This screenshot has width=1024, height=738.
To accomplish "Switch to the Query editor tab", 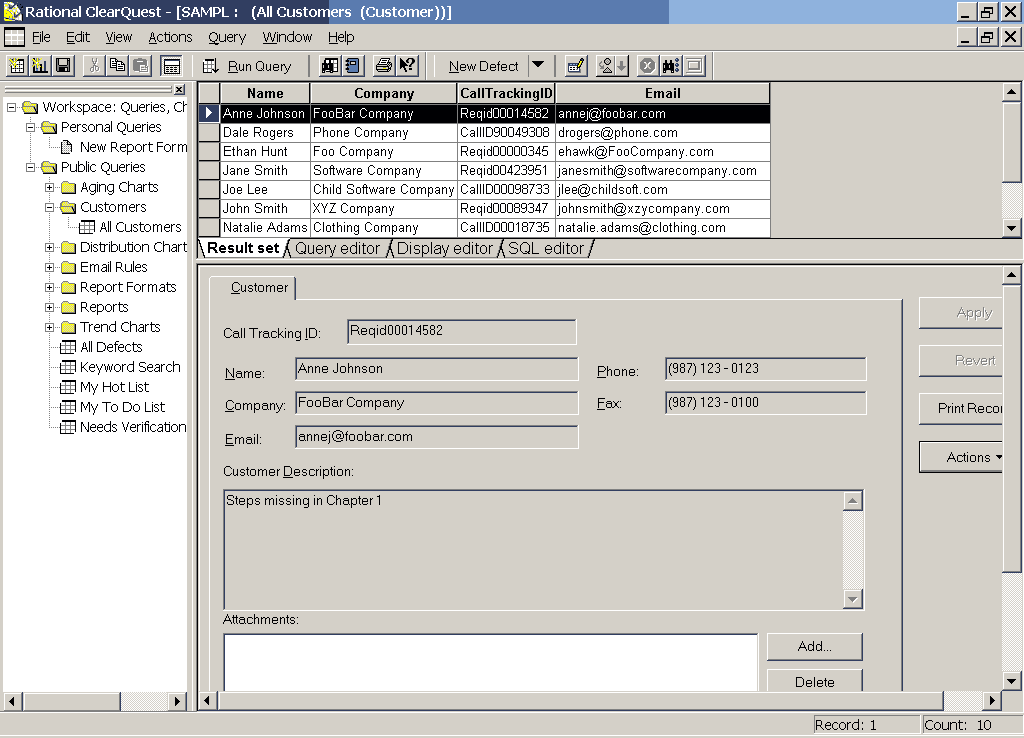I will (x=337, y=248).
